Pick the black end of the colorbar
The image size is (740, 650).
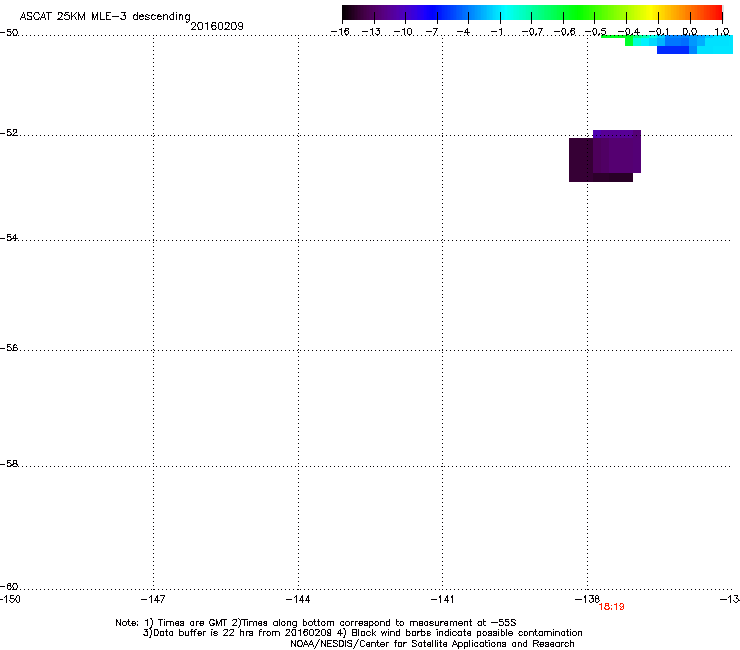point(348,12)
